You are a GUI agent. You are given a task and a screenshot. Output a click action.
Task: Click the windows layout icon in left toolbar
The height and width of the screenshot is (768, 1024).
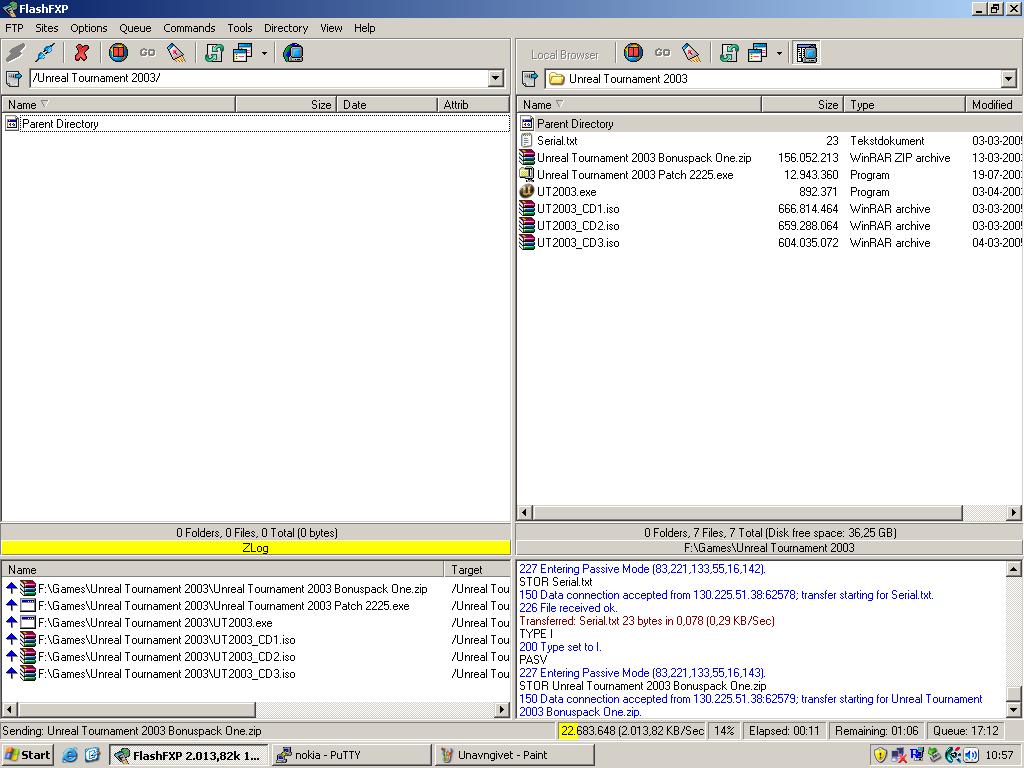(243, 53)
